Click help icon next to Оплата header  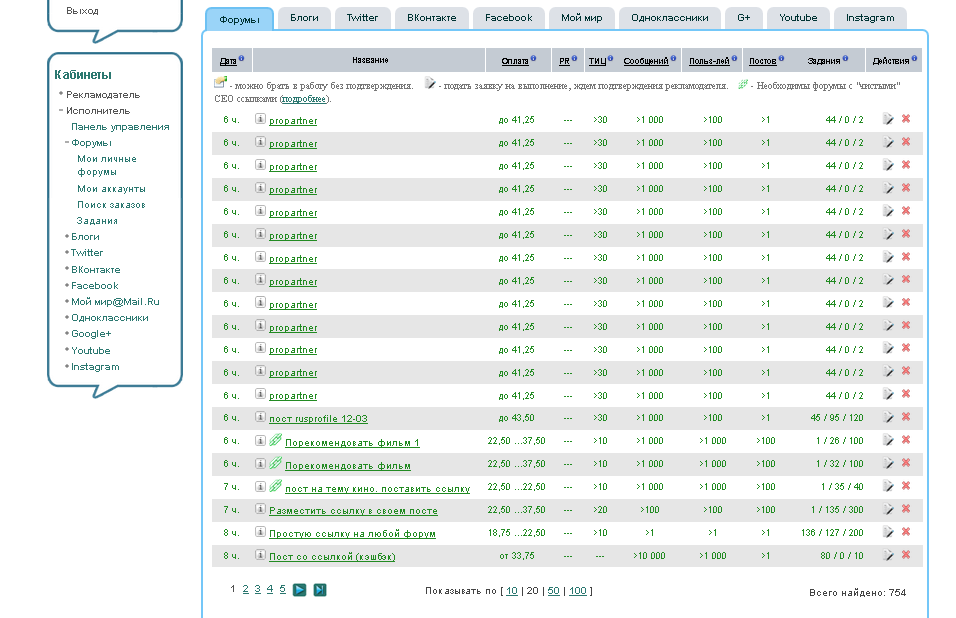(x=533, y=59)
